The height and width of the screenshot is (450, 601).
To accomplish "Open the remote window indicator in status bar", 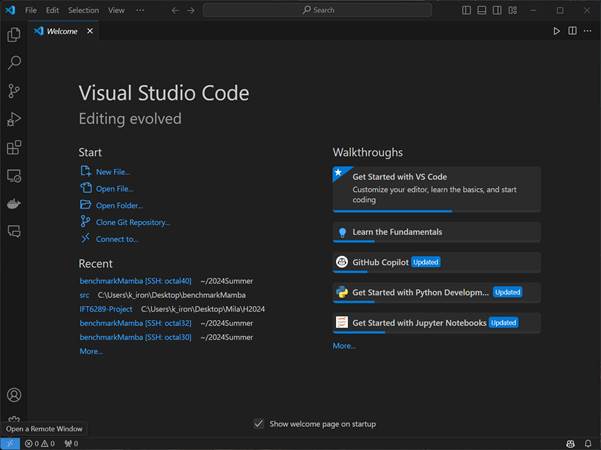I will [x=10, y=443].
